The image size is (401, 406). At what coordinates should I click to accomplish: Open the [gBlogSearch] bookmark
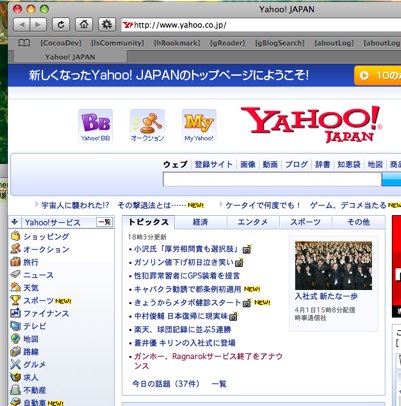280,43
